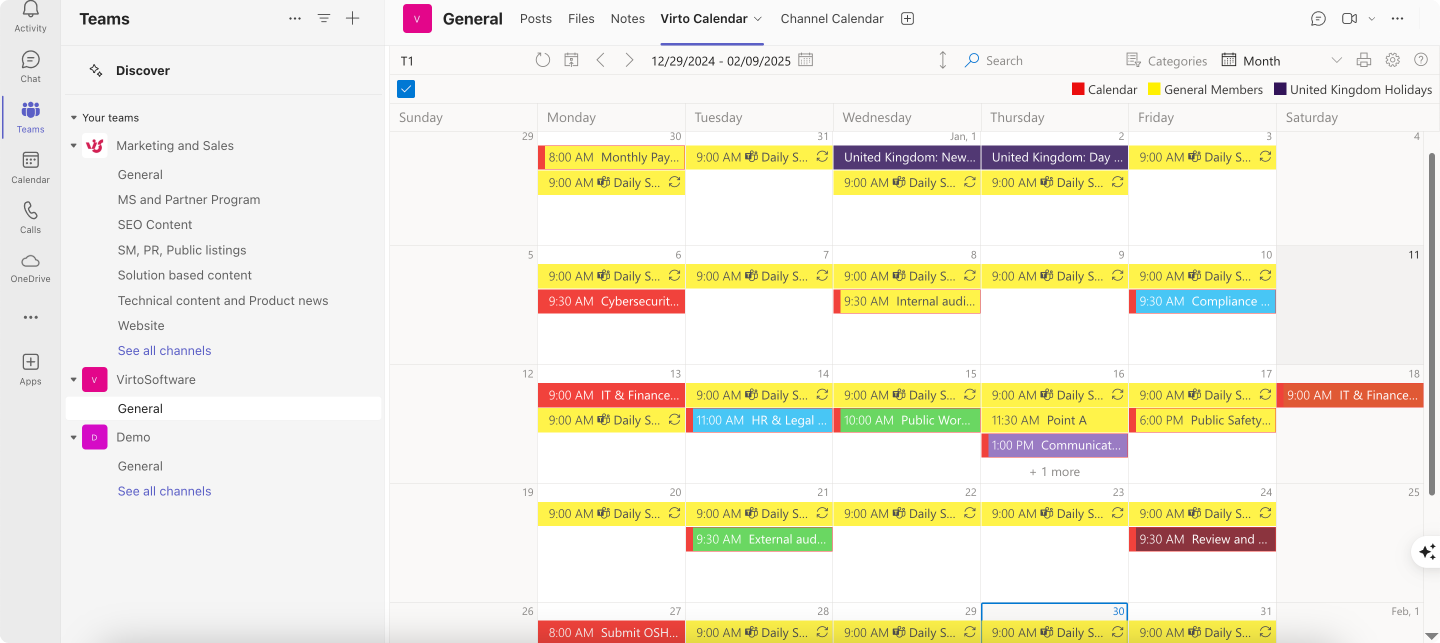Switch to the Notes tab
Viewport: 1440px width, 643px height.
(x=628, y=19)
